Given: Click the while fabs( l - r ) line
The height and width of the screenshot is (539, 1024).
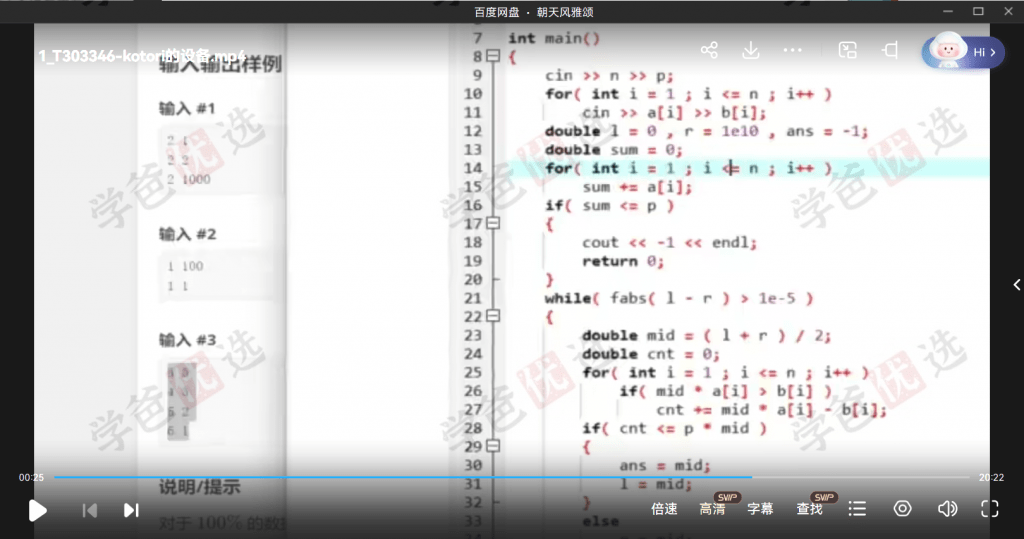Looking at the screenshot, I should pos(679,299).
